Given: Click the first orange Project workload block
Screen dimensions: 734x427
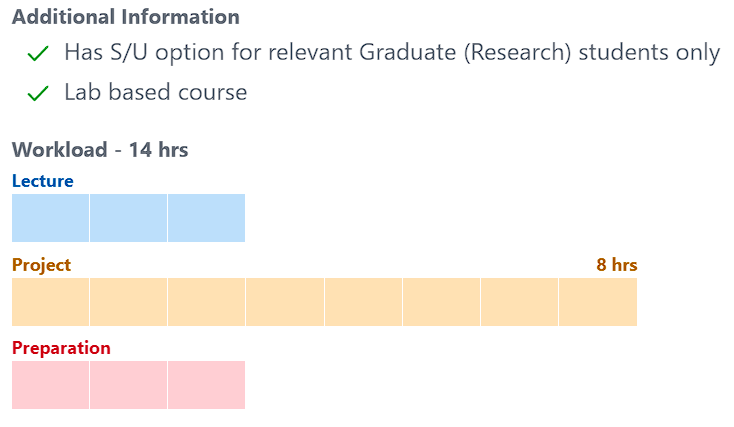Looking at the screenshot, I should pos(50,302).
